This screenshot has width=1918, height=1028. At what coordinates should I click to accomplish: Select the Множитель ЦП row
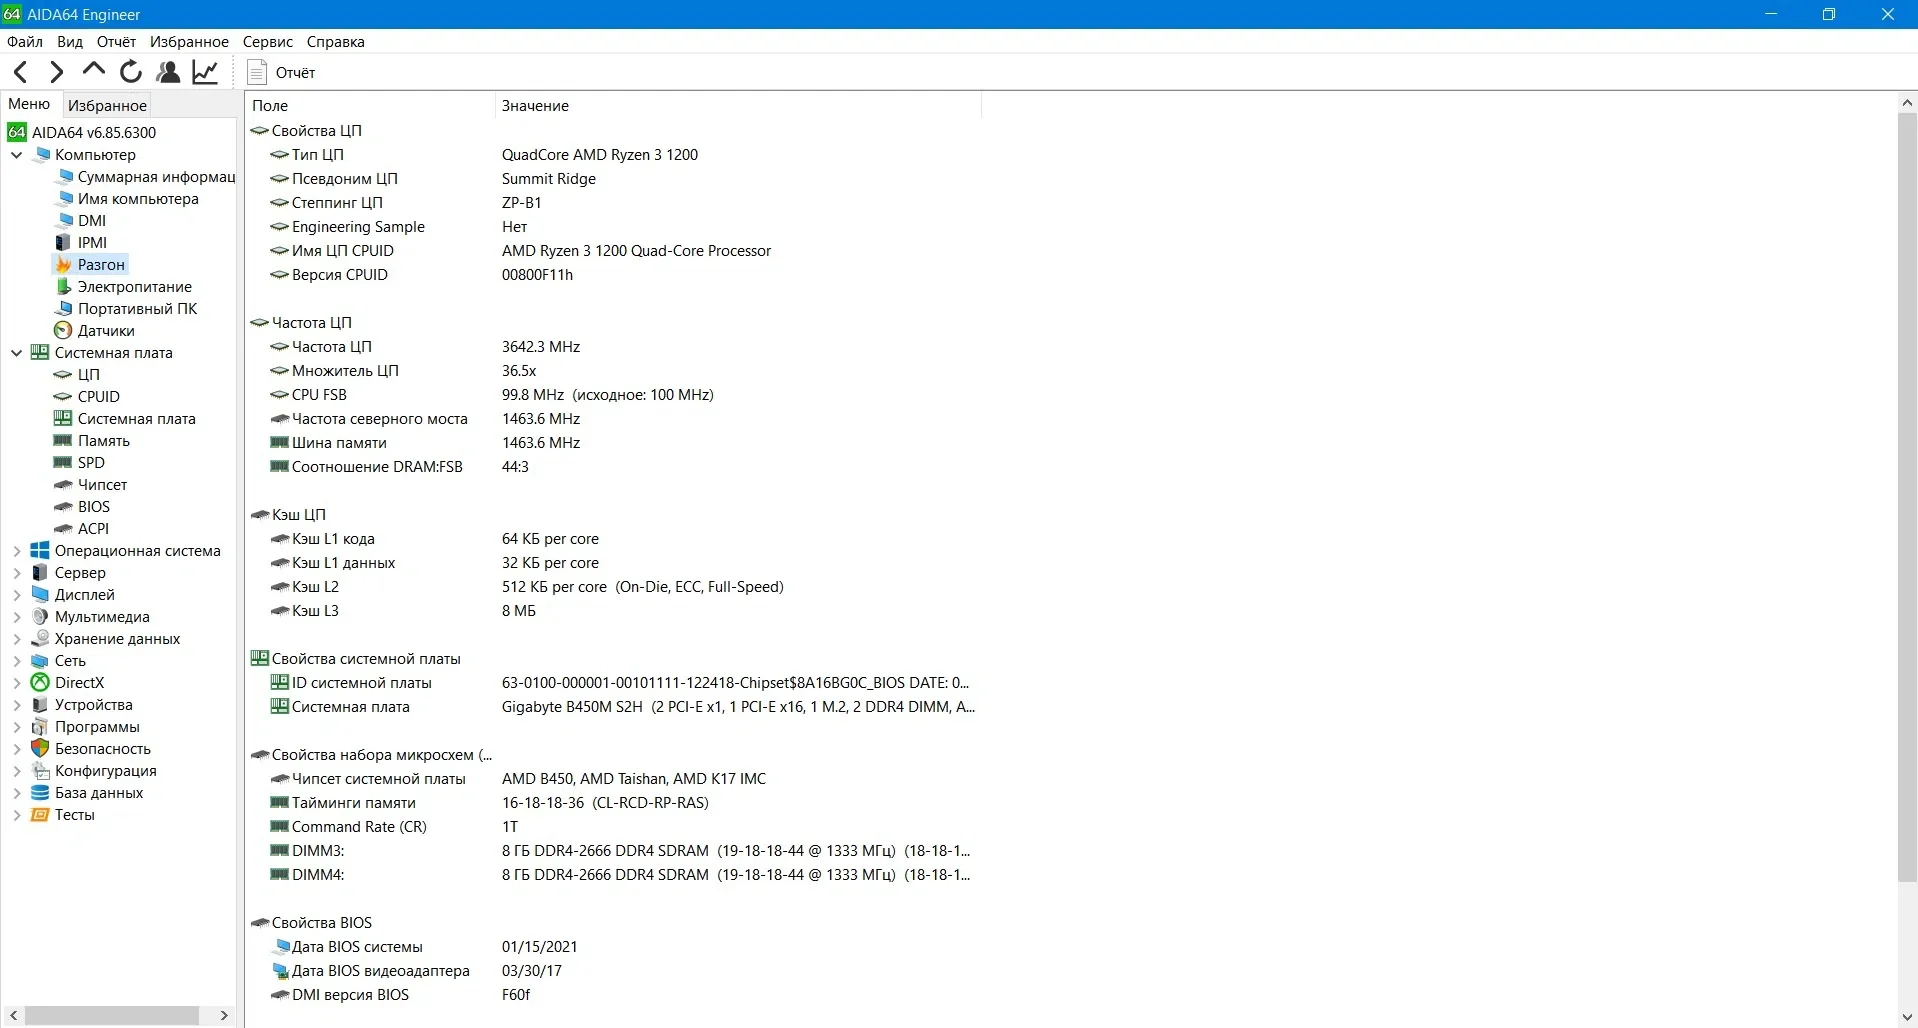click(612, 371)
